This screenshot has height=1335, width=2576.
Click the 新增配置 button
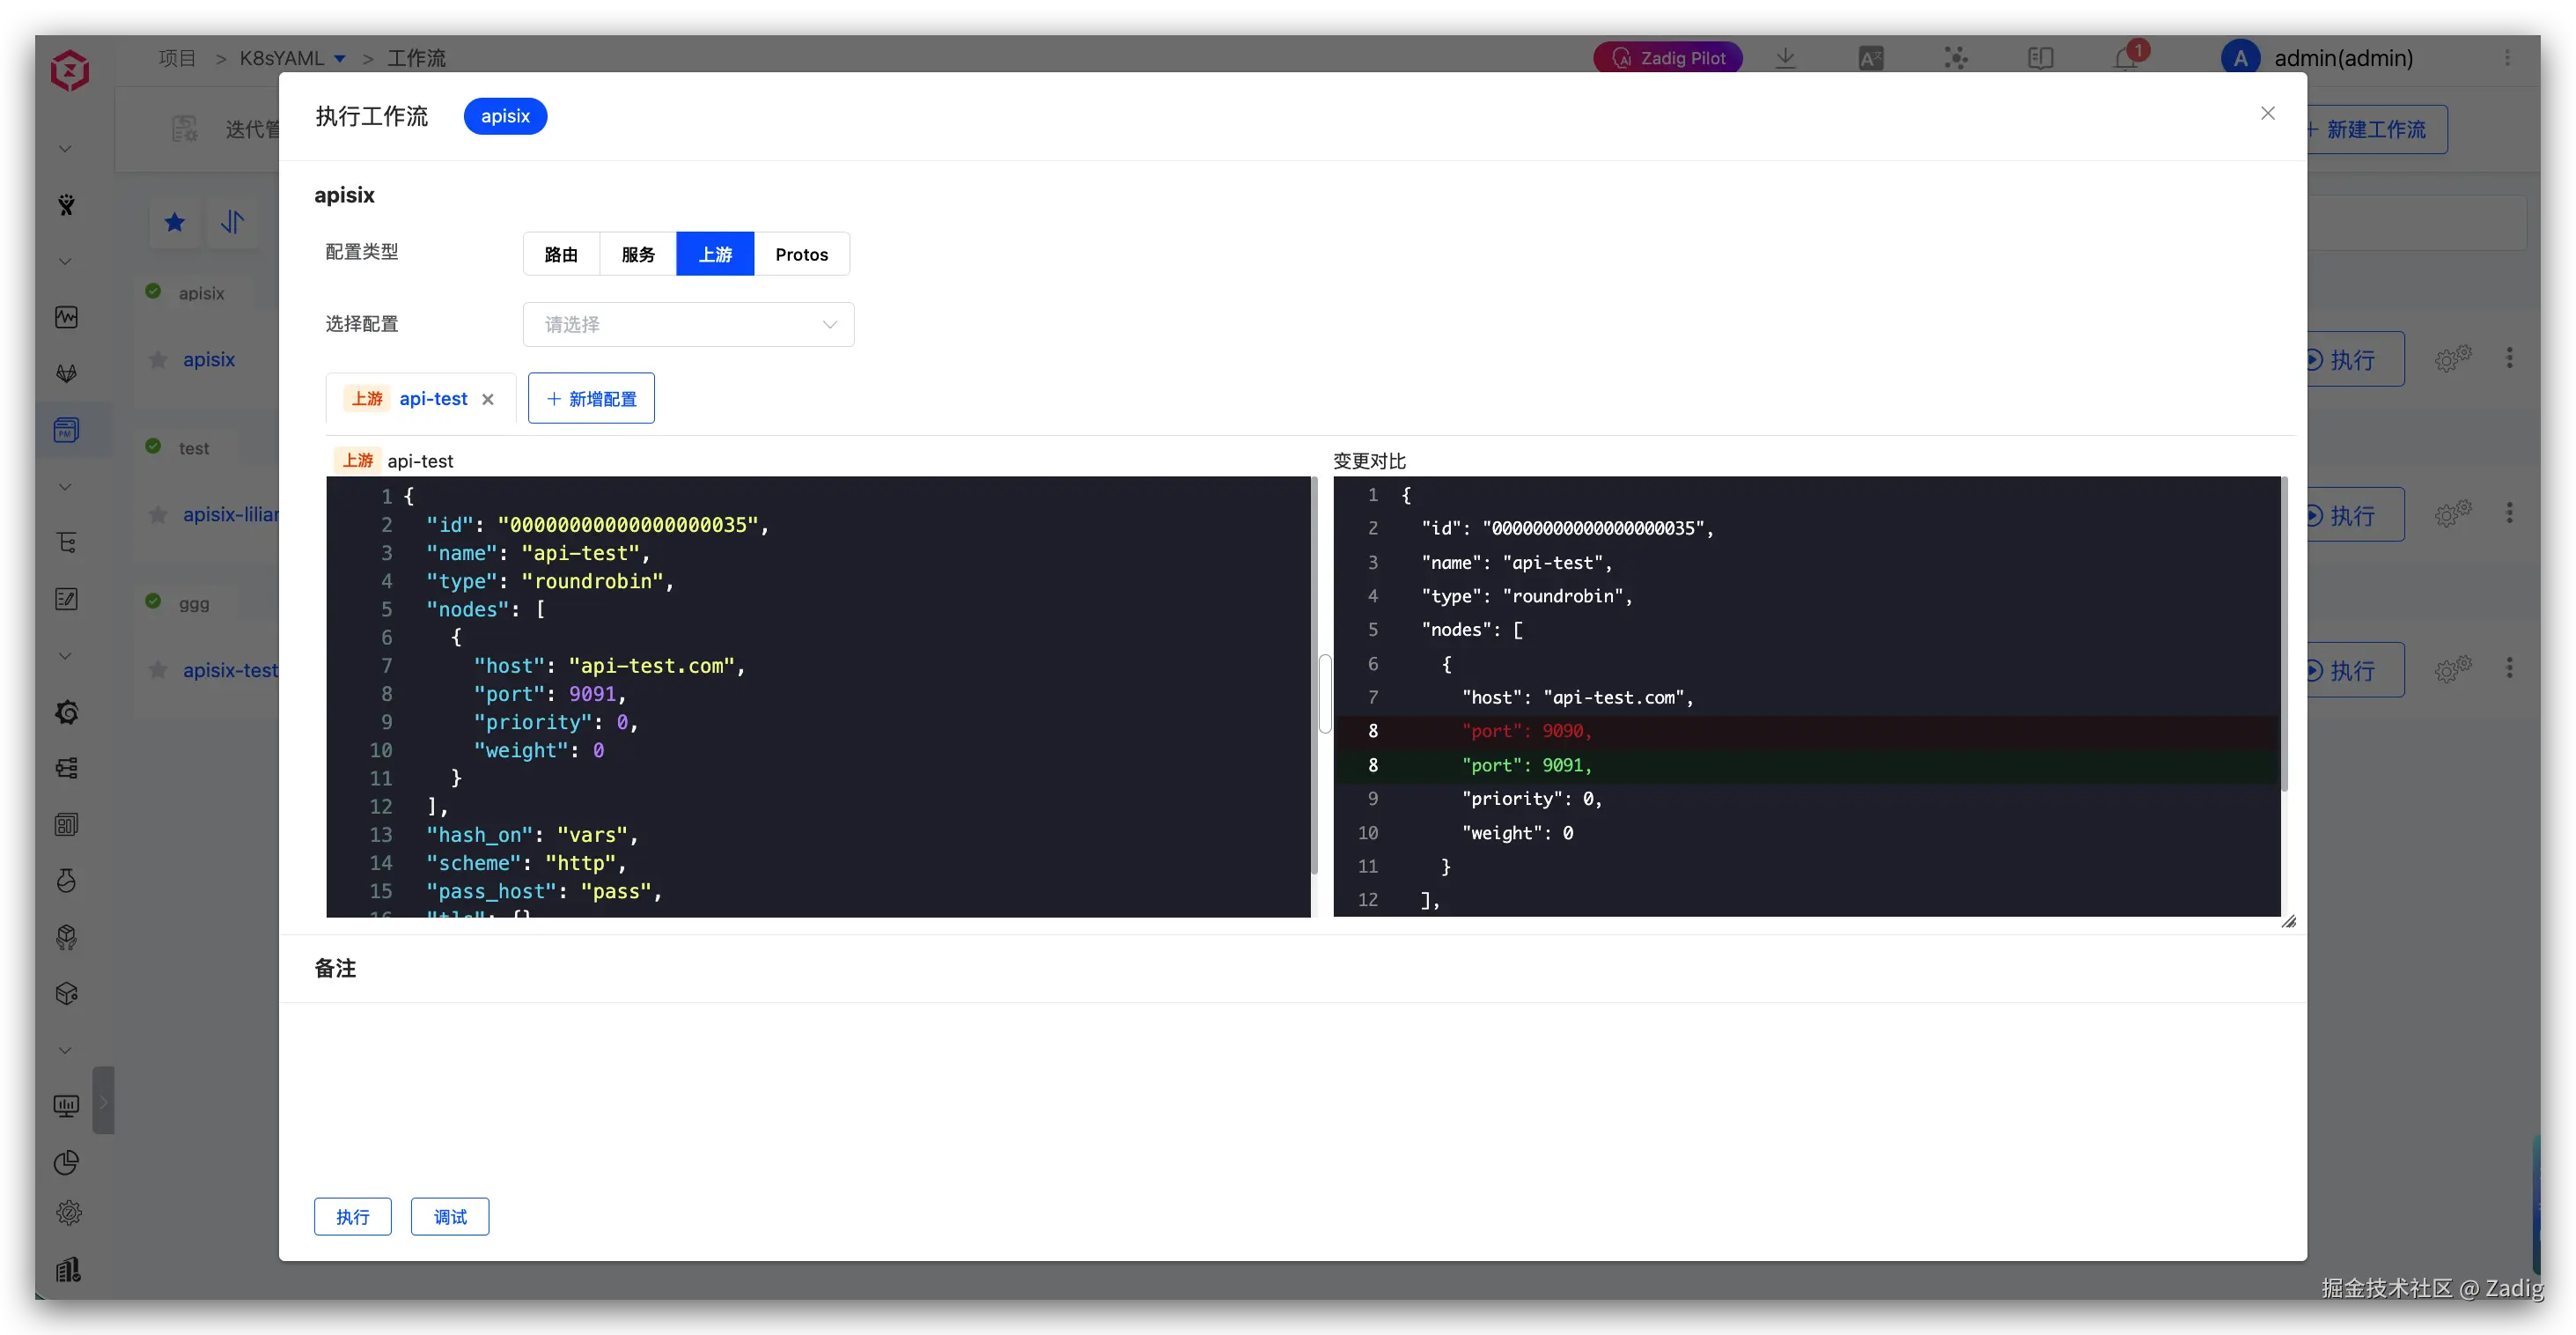point(591,399)
